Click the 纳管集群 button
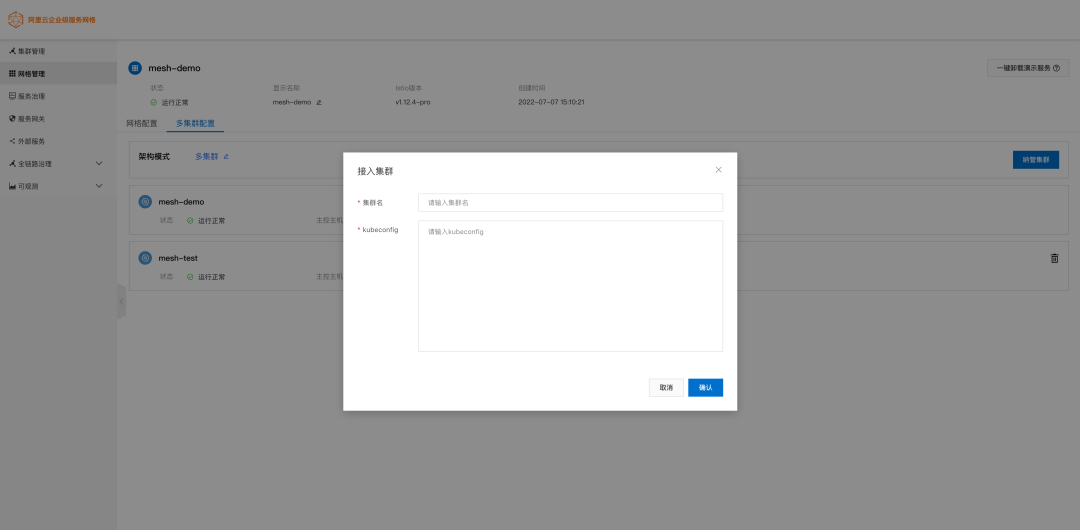Image resolution: width=1080 pixels, height=530 pixels. coord(1035,160)
